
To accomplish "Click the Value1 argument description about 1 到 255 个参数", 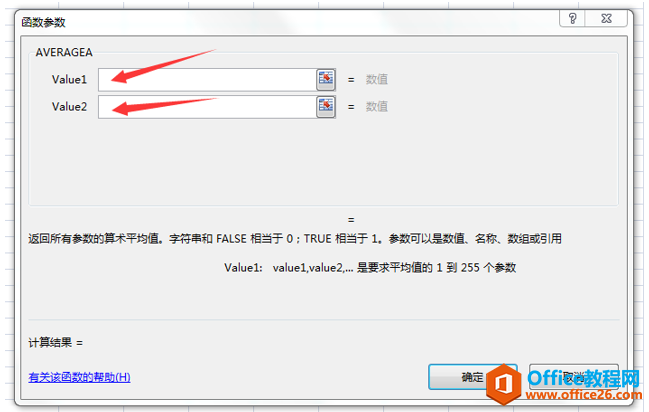I will point(370,267).
